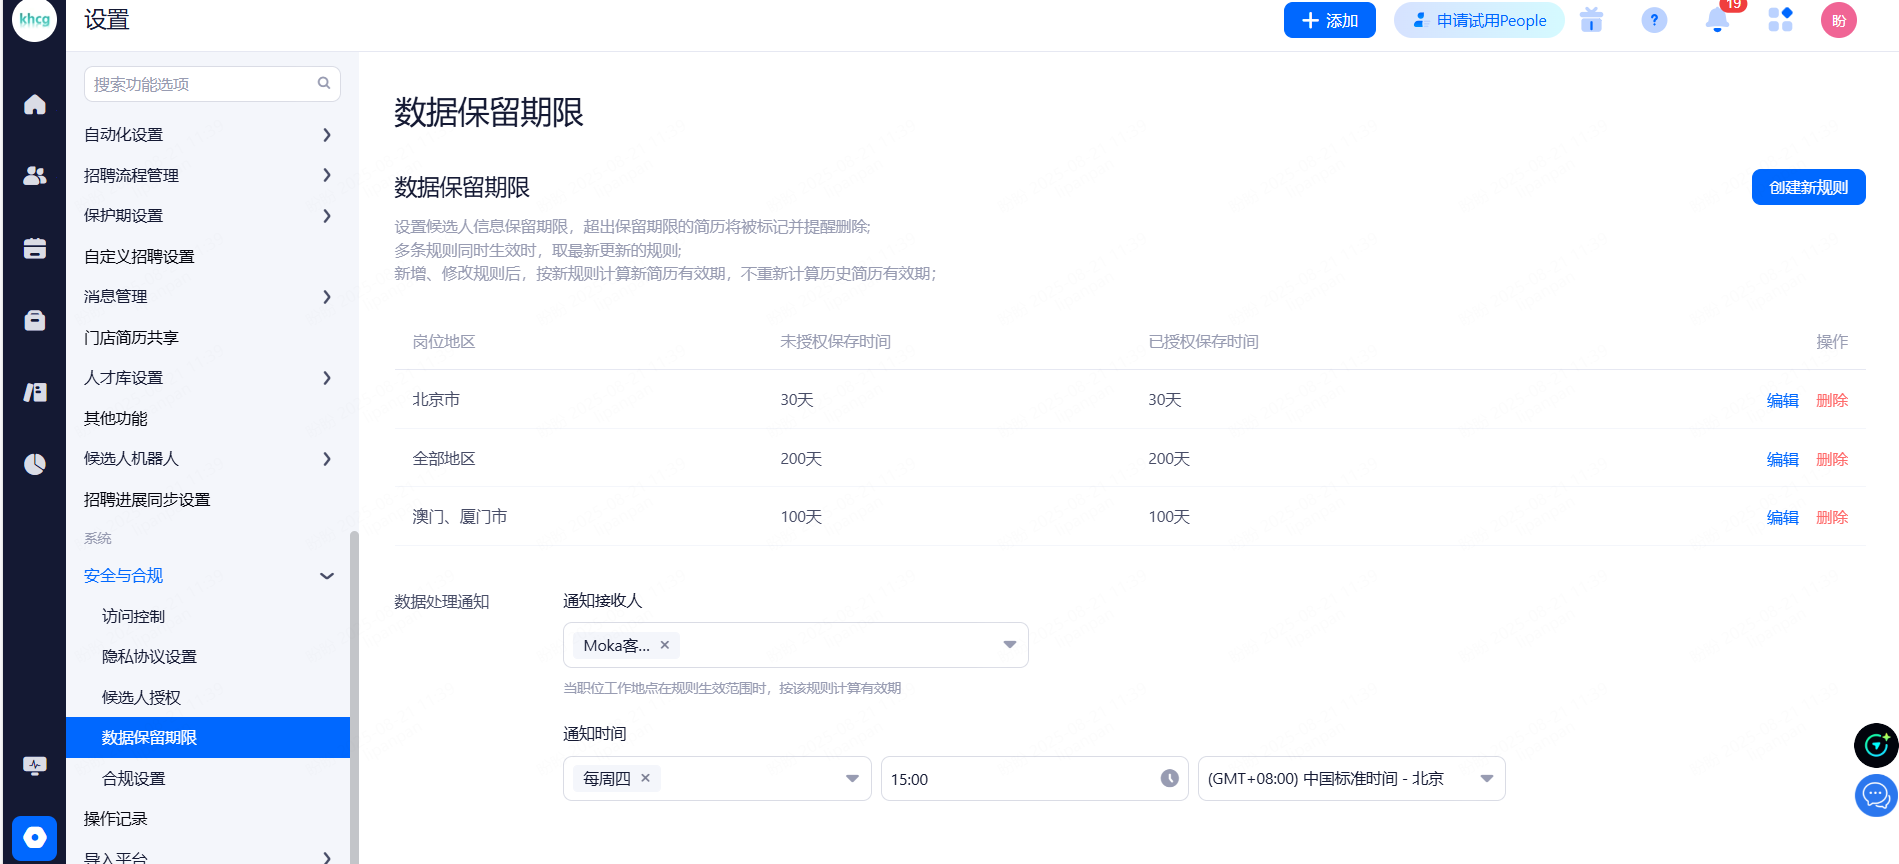Screen dimensions: 1899x864
Task: Select 隐私协议设置 in the sidebar menu
Action: [149, 657]
